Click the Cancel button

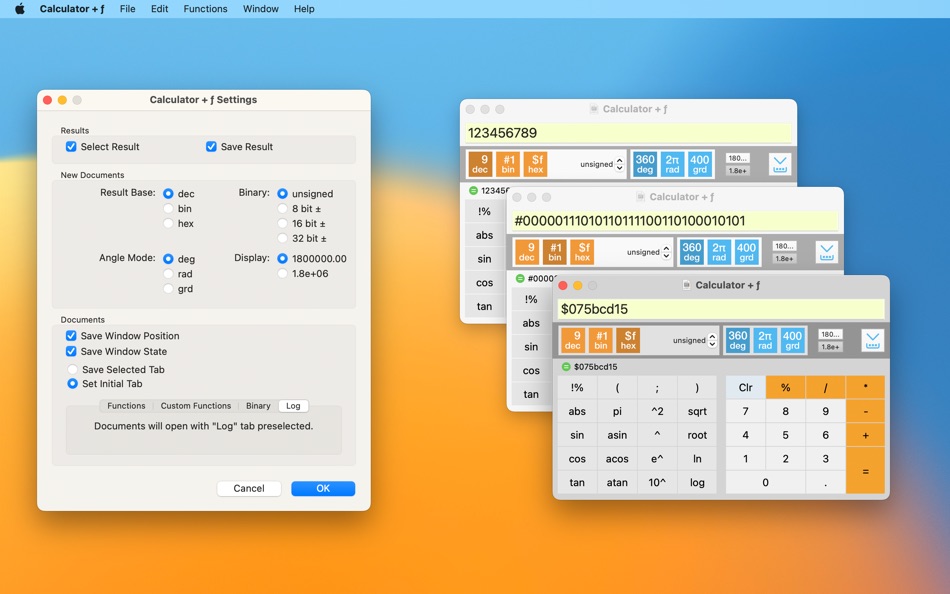[x=249, y=489]
